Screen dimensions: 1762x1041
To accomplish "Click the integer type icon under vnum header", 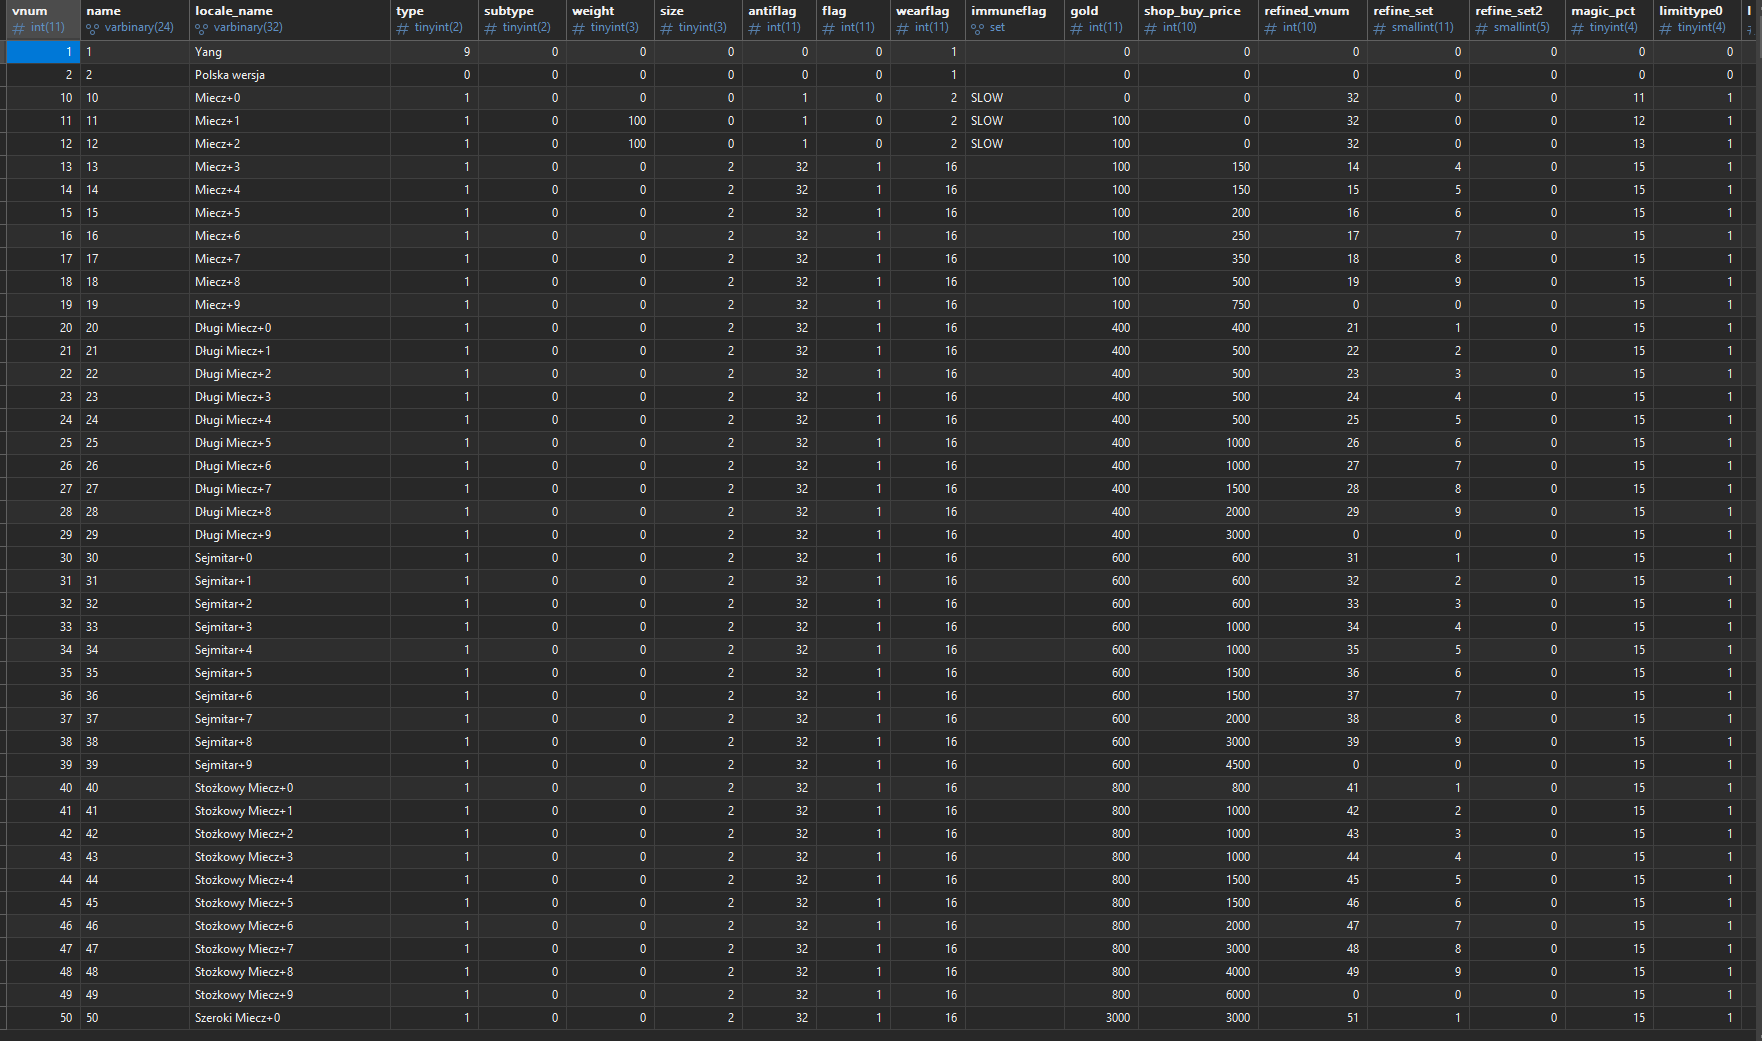I will coord(19,28).
